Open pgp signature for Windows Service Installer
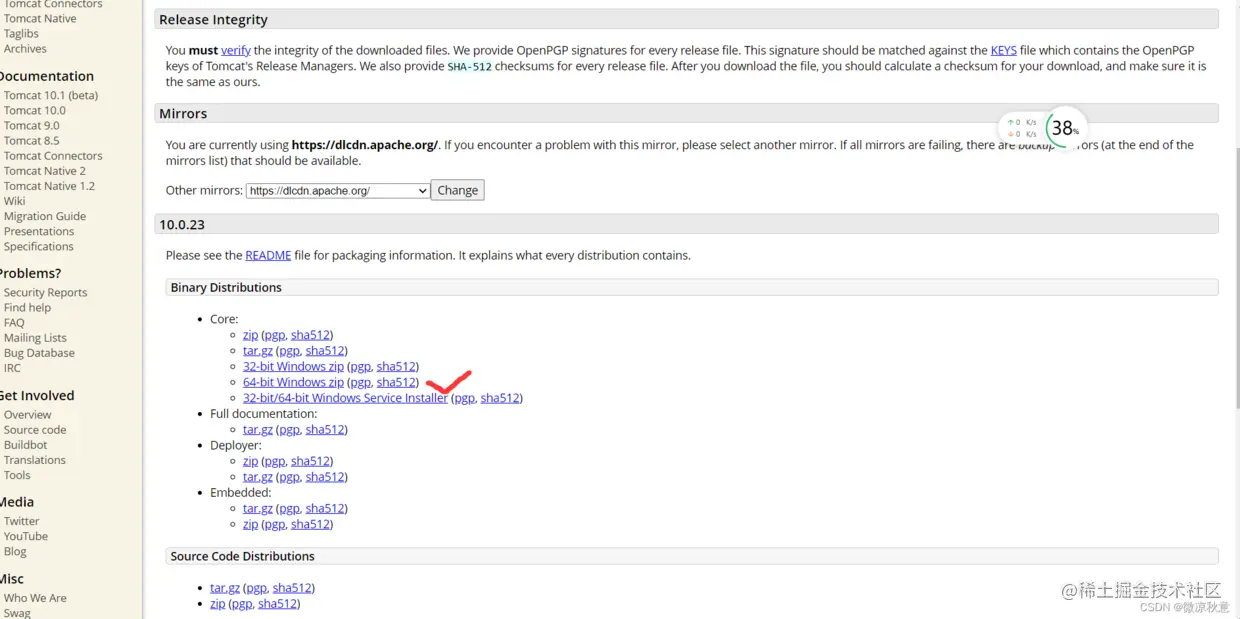Screen dimensions: 1240x619 464,398
